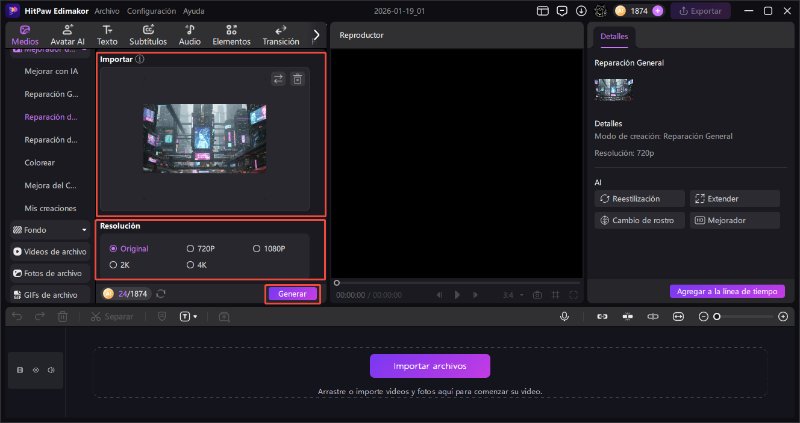Fit timeline to window icon

(678, 317)
